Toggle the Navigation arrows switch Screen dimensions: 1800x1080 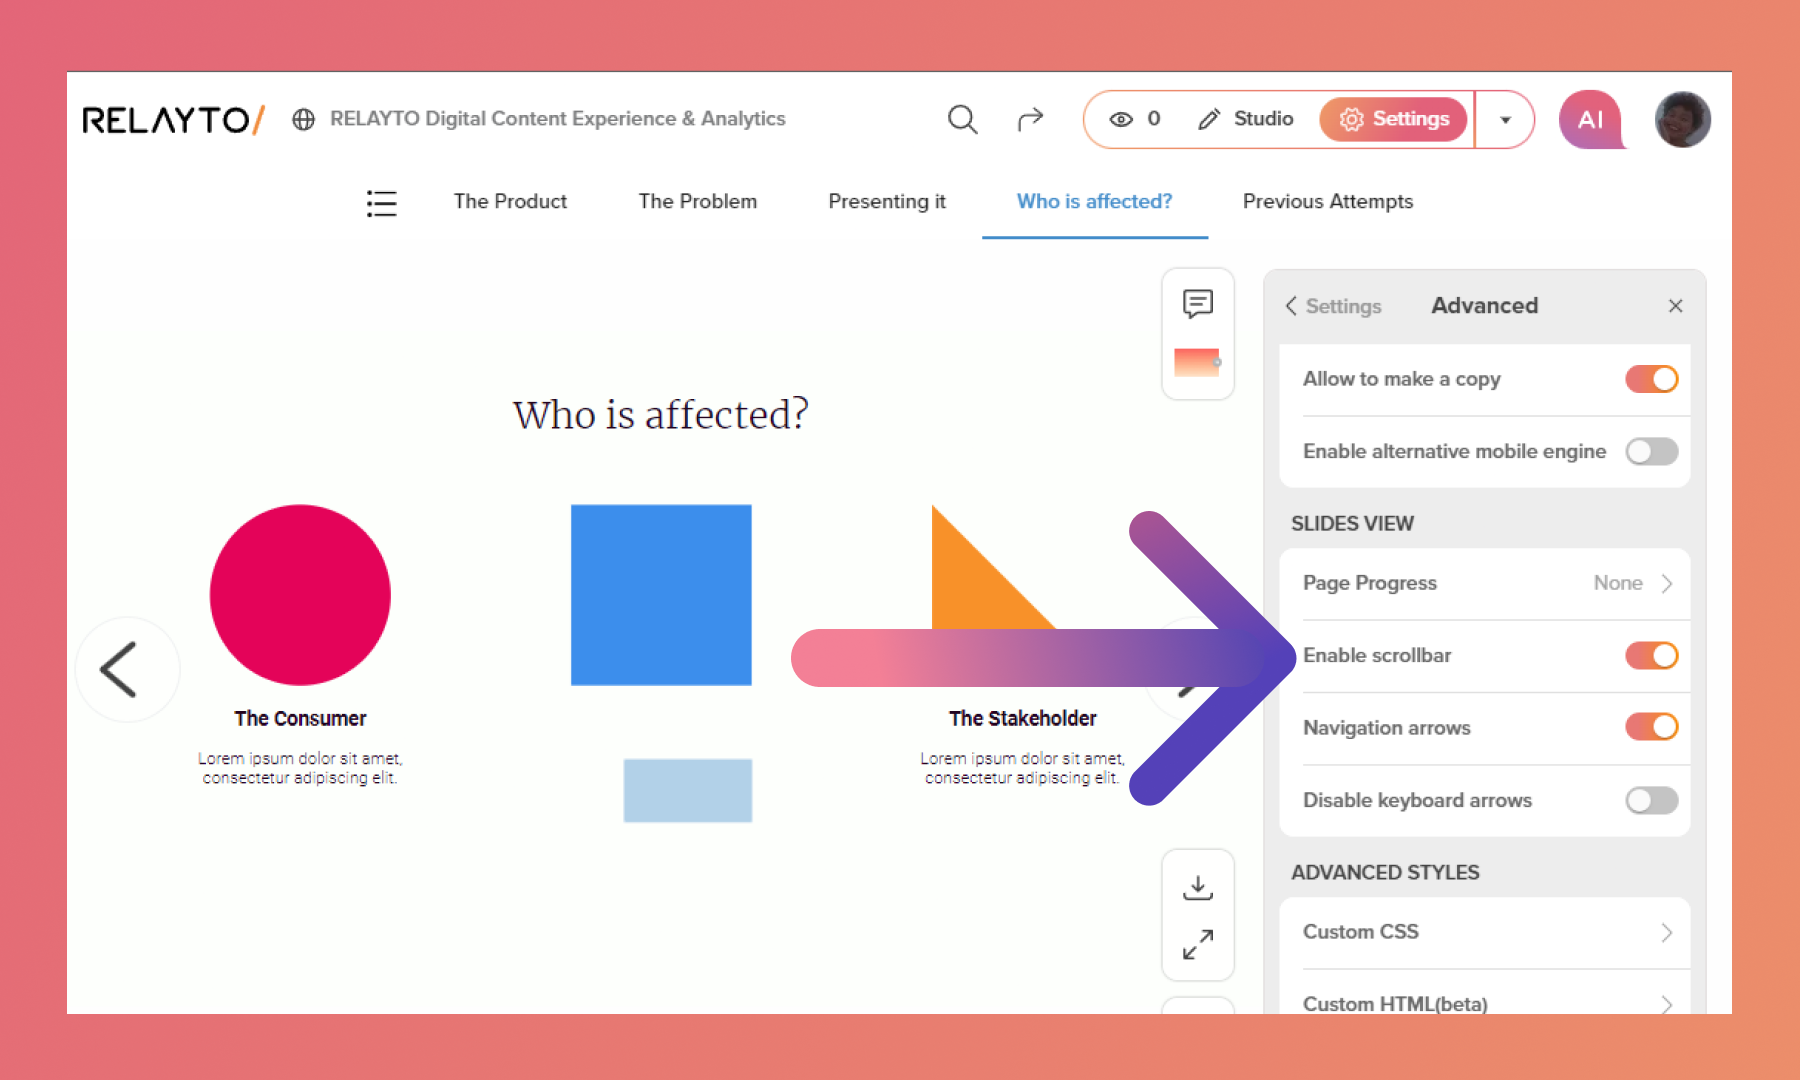point(1651,727)
